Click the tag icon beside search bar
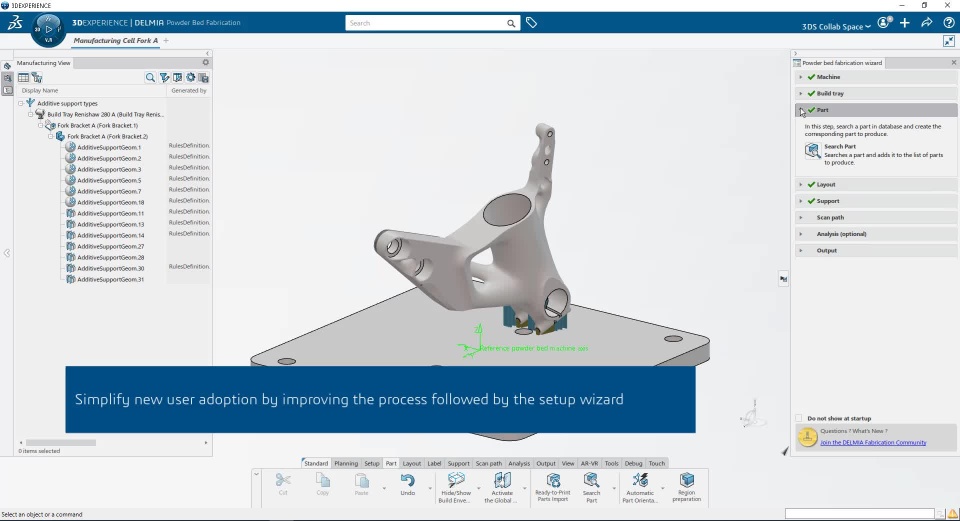The width and height of the screenshot is (960, 521). tap(531, 23)
